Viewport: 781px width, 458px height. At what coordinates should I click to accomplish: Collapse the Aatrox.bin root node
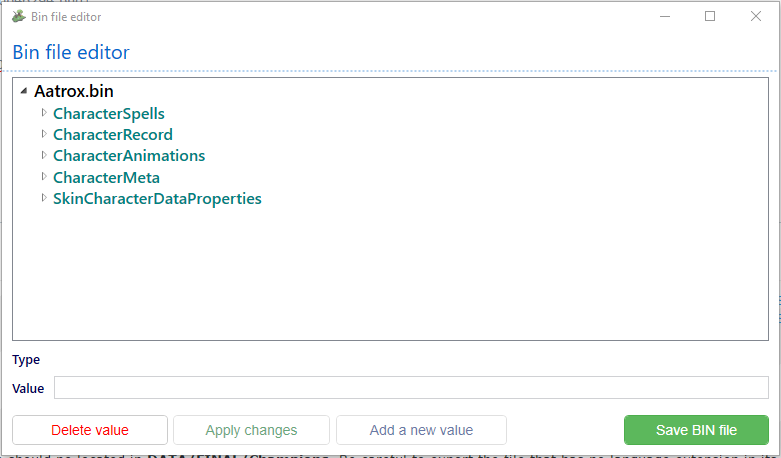[24, 91]
